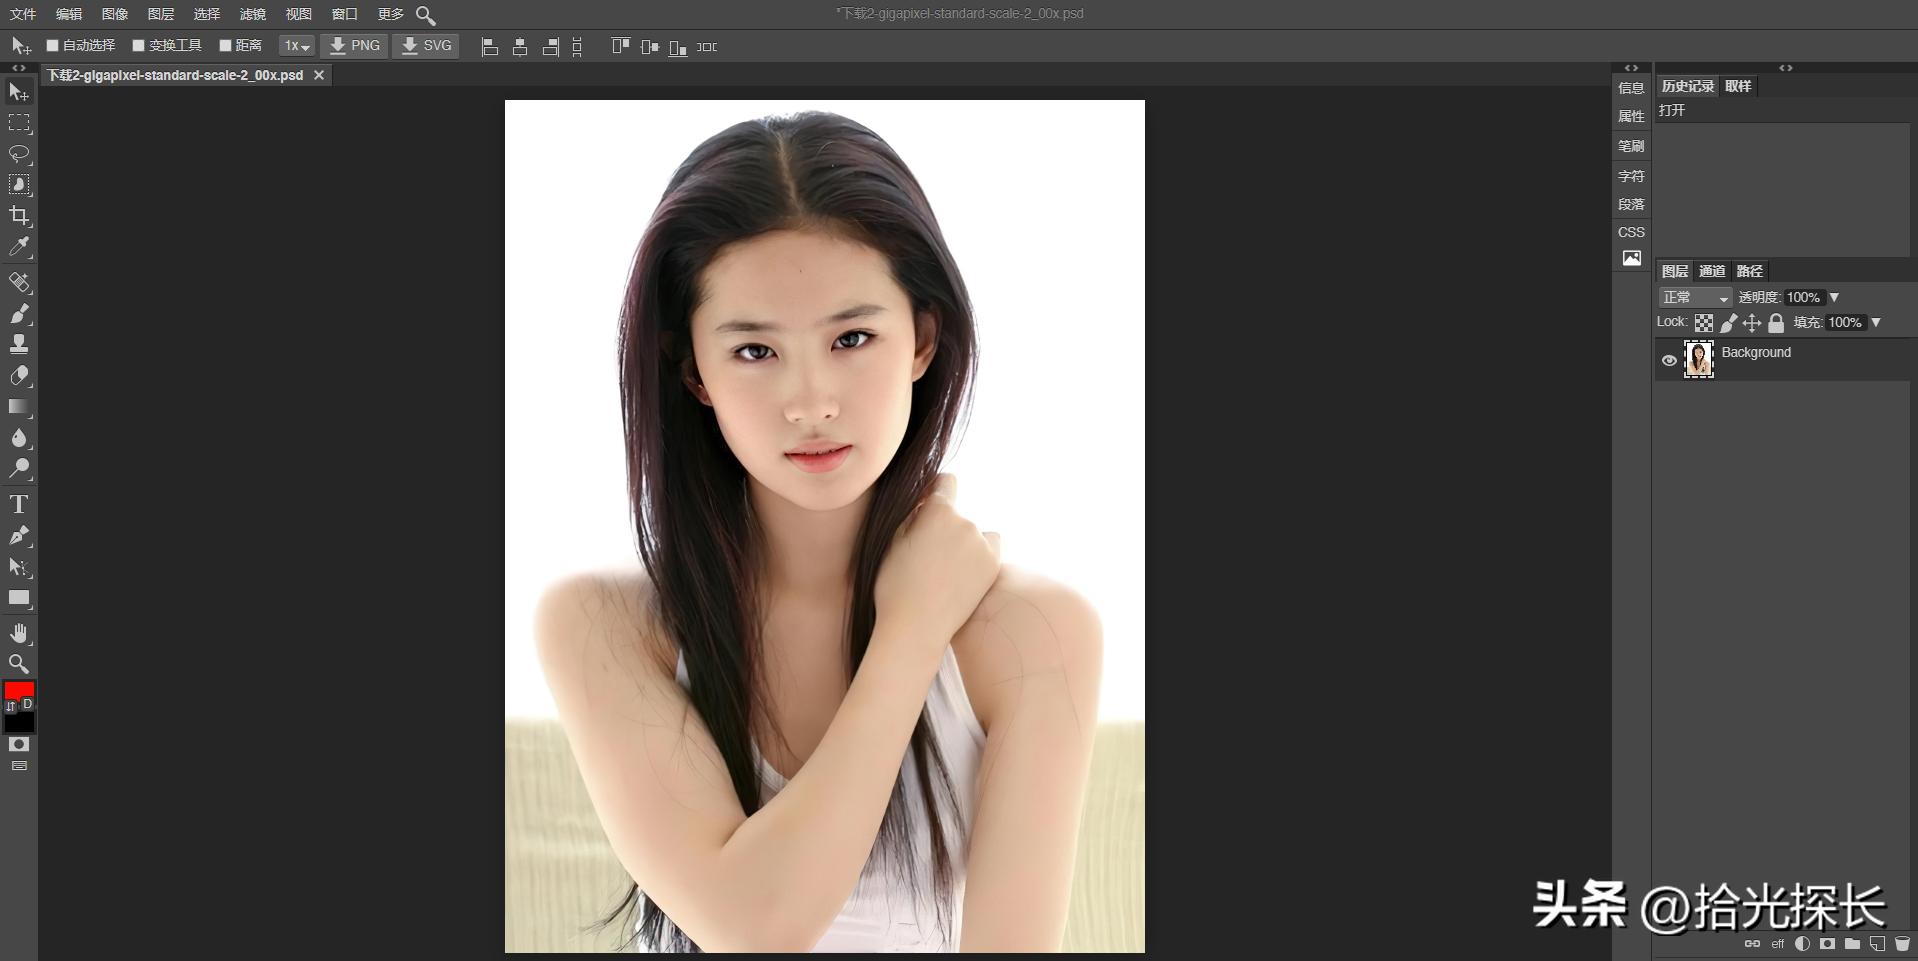
Task: Collapse the left toolbar with its arrows
Action: coord(19,68)
